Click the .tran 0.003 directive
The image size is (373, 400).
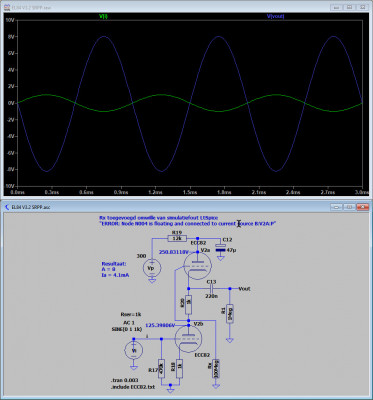click(124, 380)
